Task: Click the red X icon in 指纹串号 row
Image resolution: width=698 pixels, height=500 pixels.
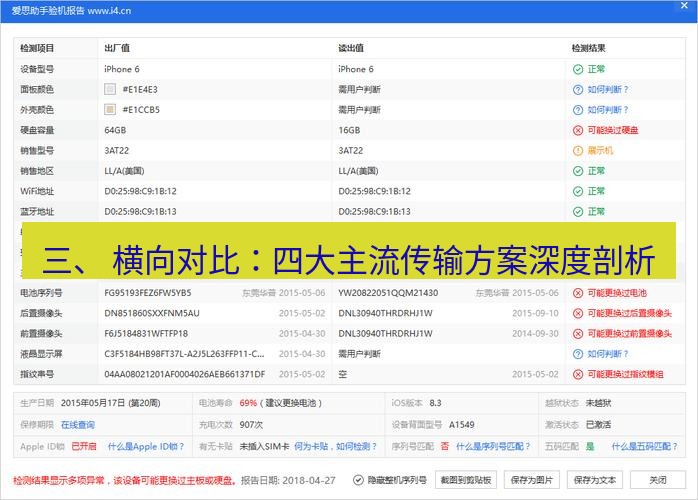Action: 577,374
